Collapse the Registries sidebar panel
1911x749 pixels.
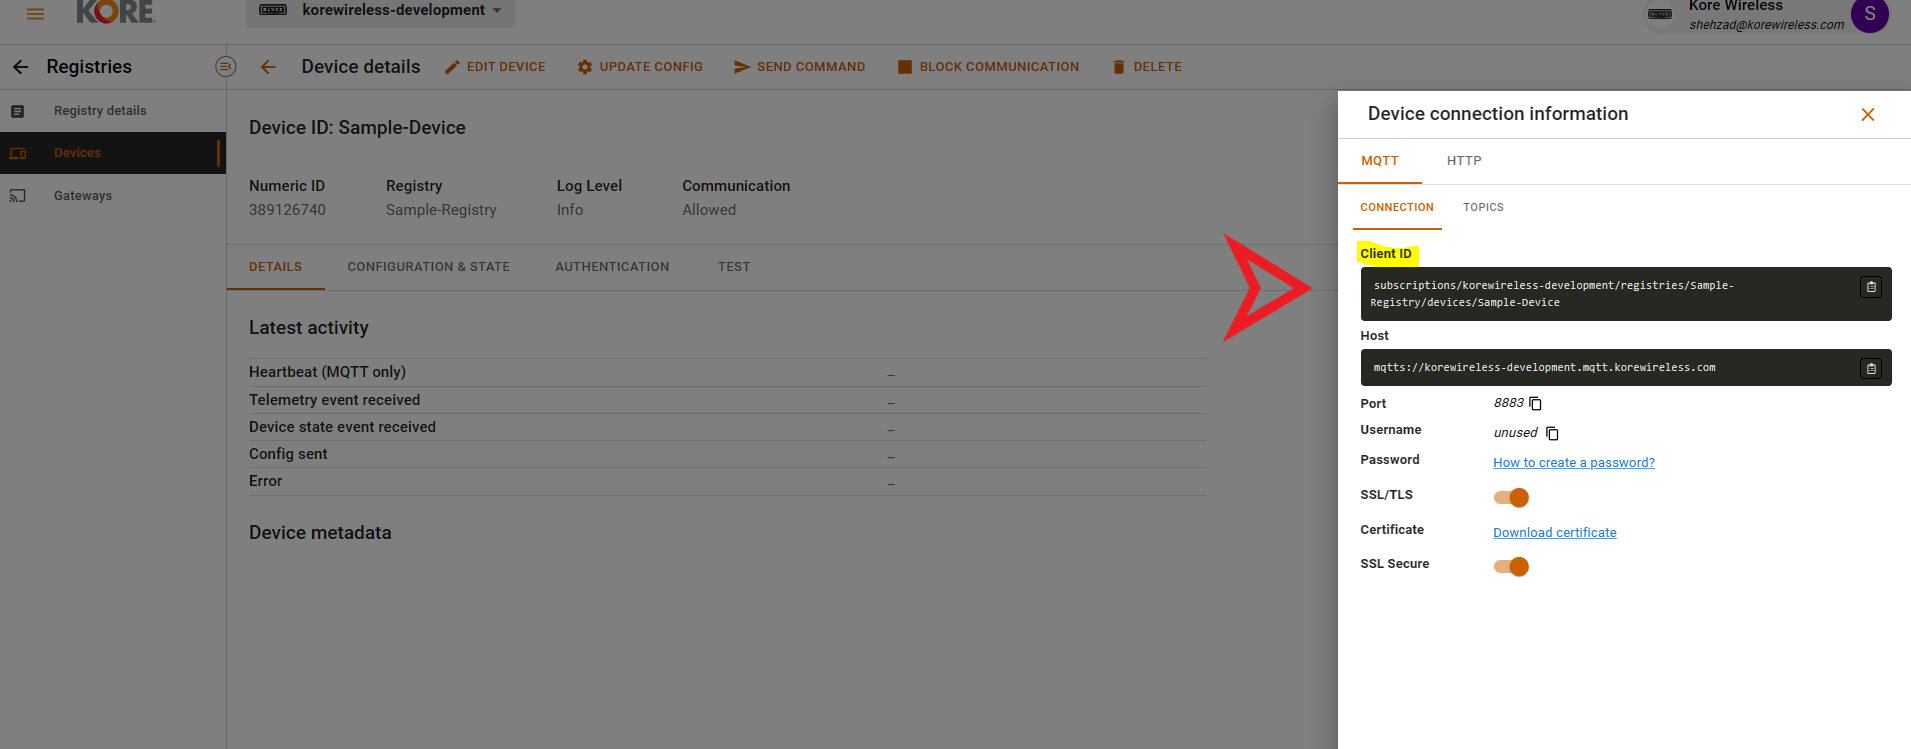(x=226, y=67)
